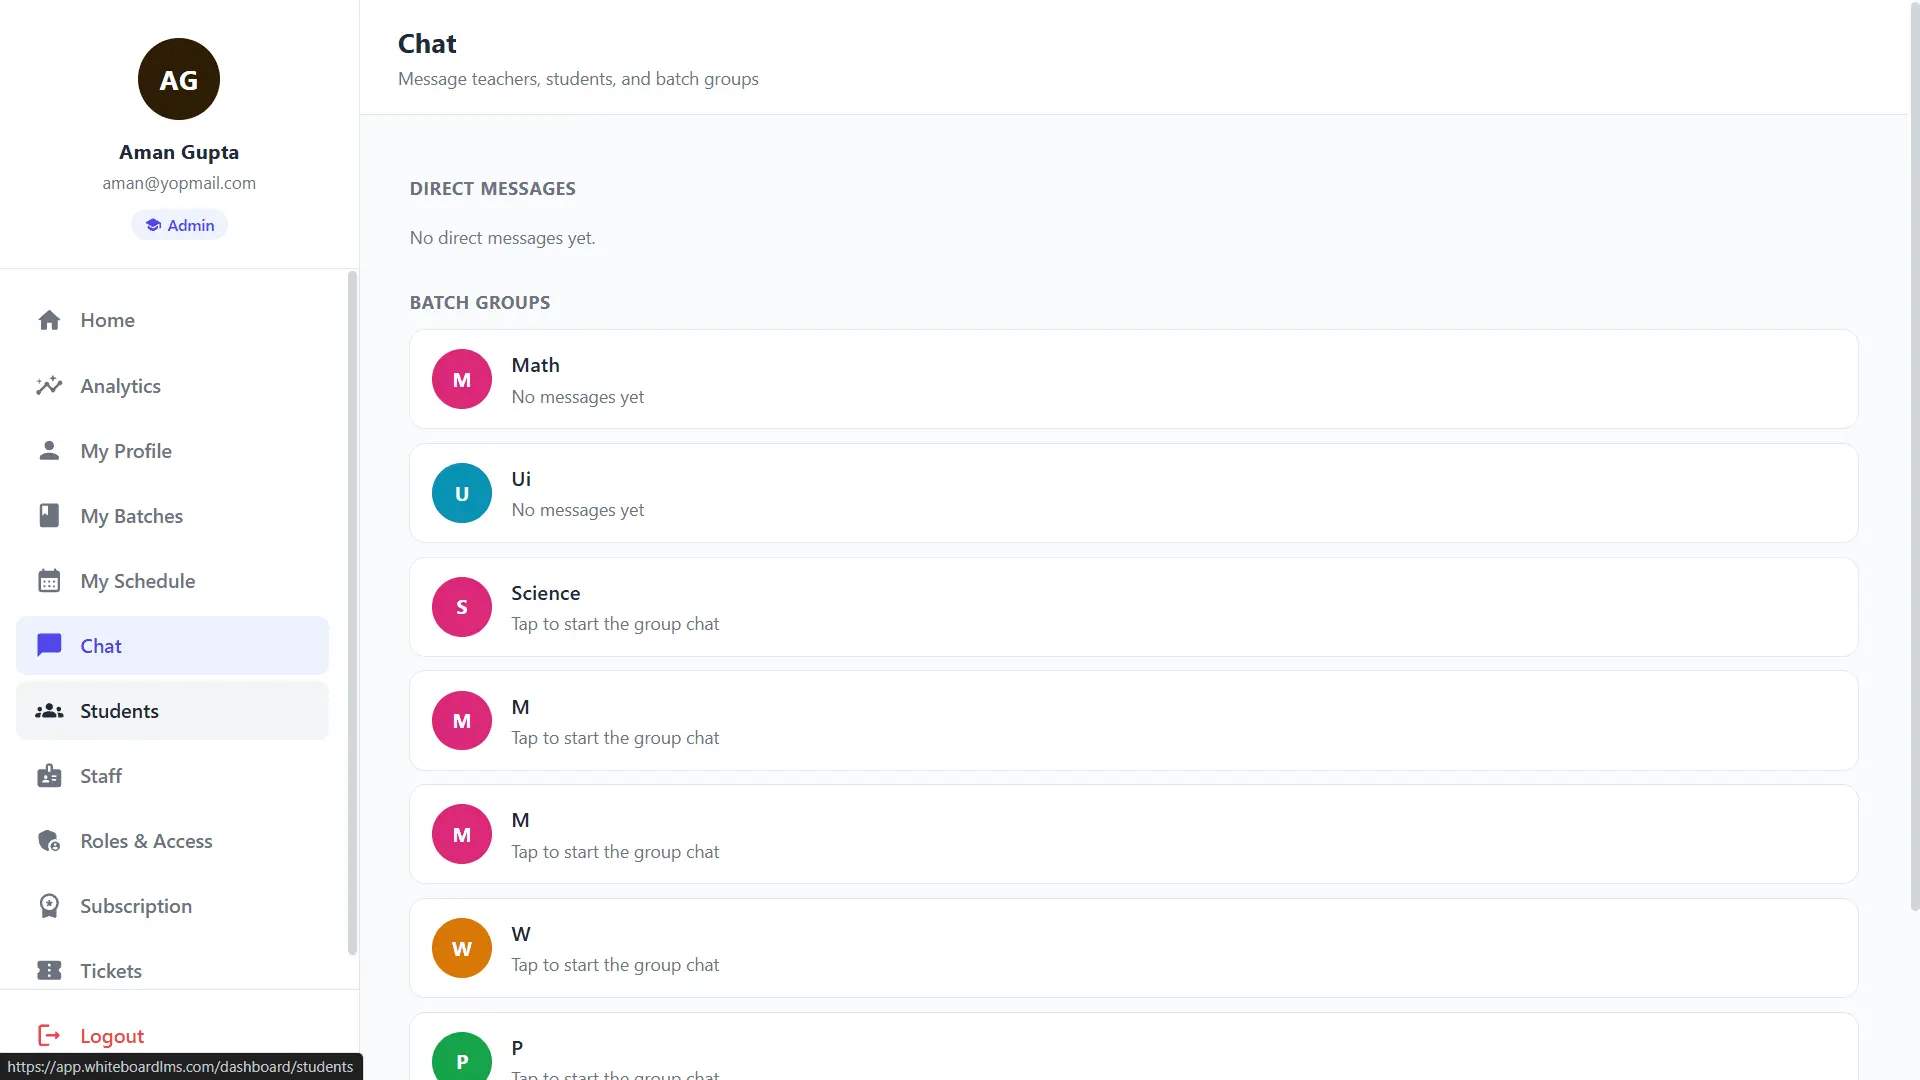Click 'No direct messages yet.' text
Screen dimensions: 1920x1080
click(503, 238)
